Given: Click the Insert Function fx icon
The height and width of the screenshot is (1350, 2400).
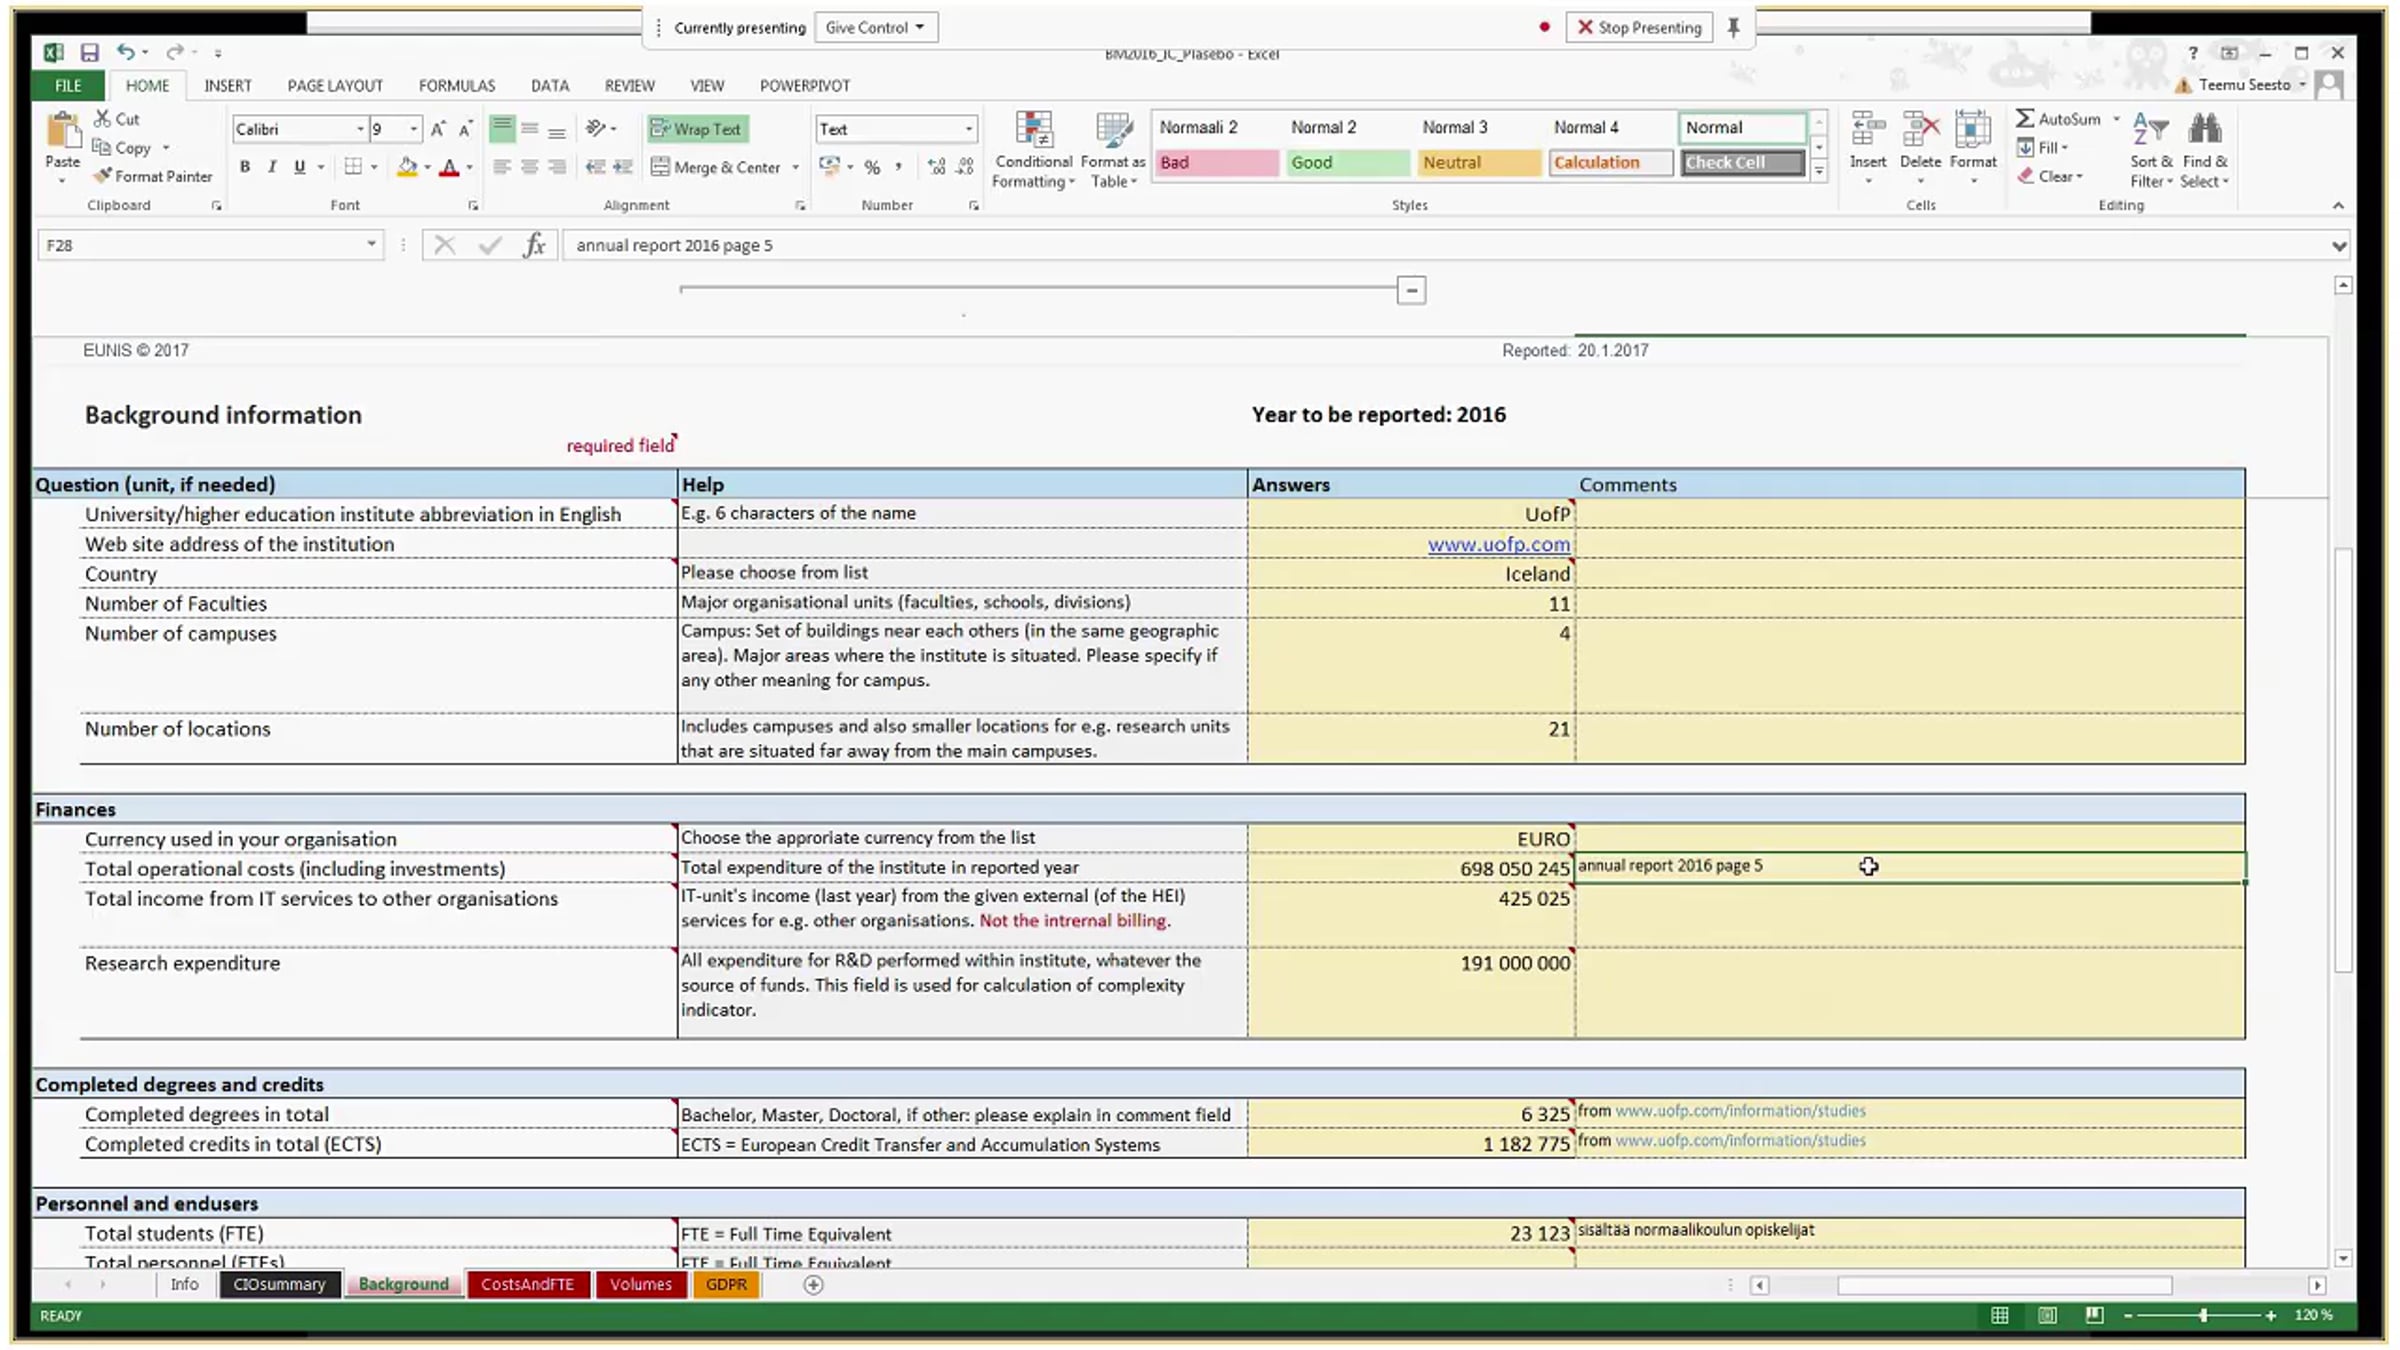Looking at the screenshot, I should coord(535,245).
